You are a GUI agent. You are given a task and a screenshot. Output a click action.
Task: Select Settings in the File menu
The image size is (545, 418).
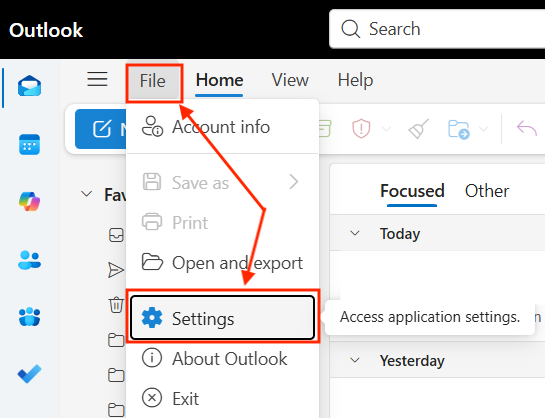[222, 318]
